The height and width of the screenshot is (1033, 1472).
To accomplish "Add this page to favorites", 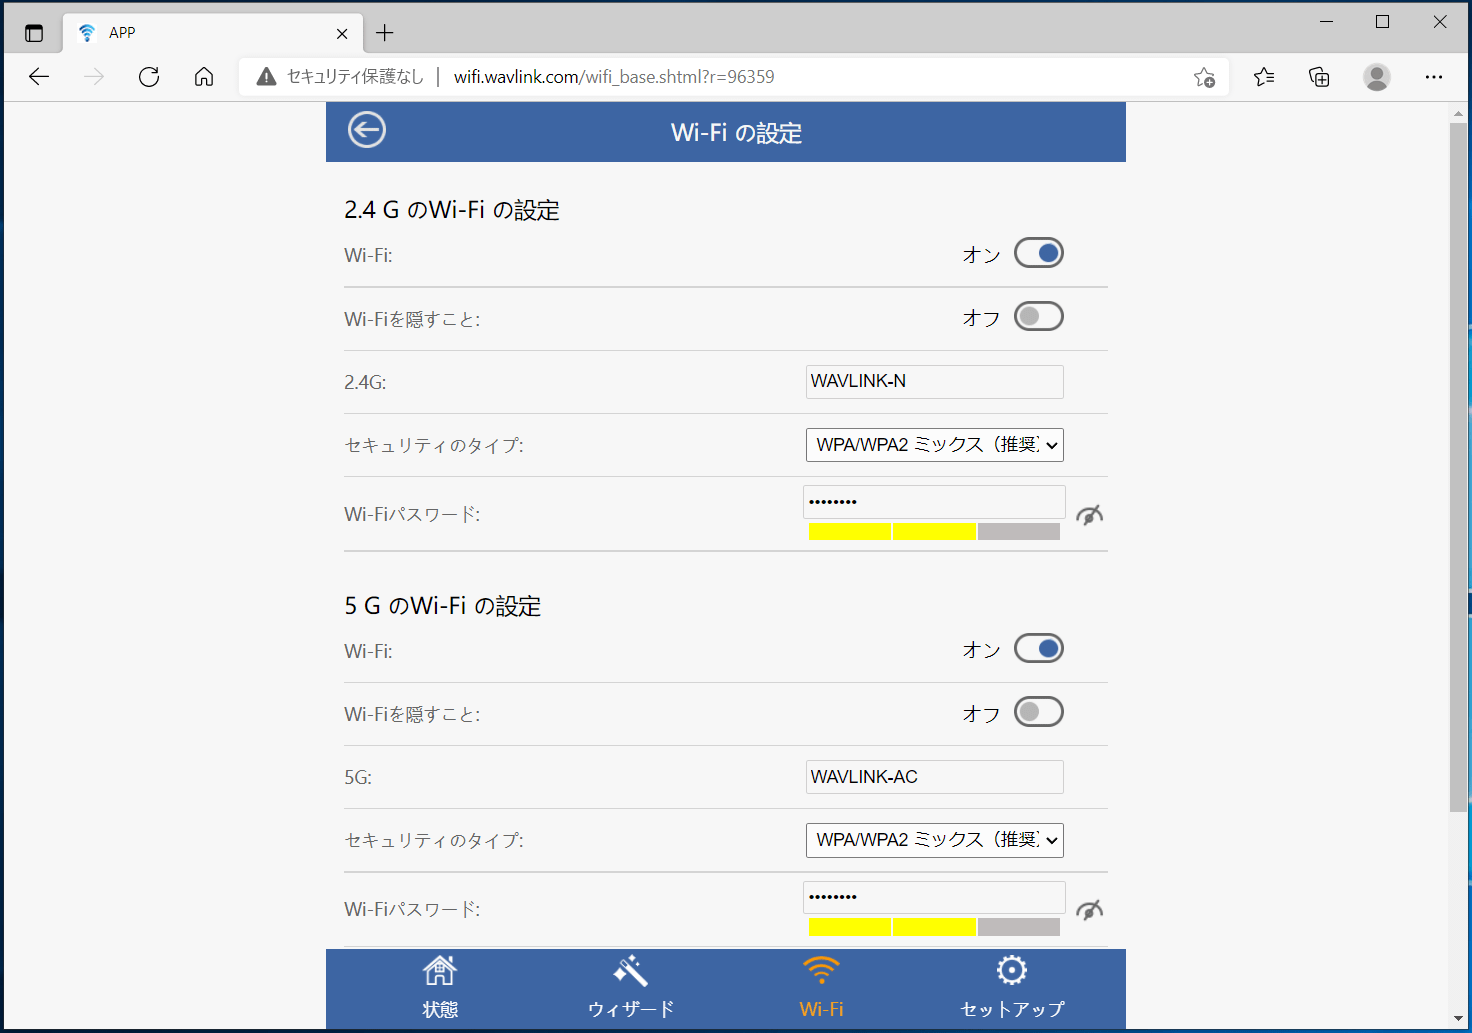I will click(1204, 77).
